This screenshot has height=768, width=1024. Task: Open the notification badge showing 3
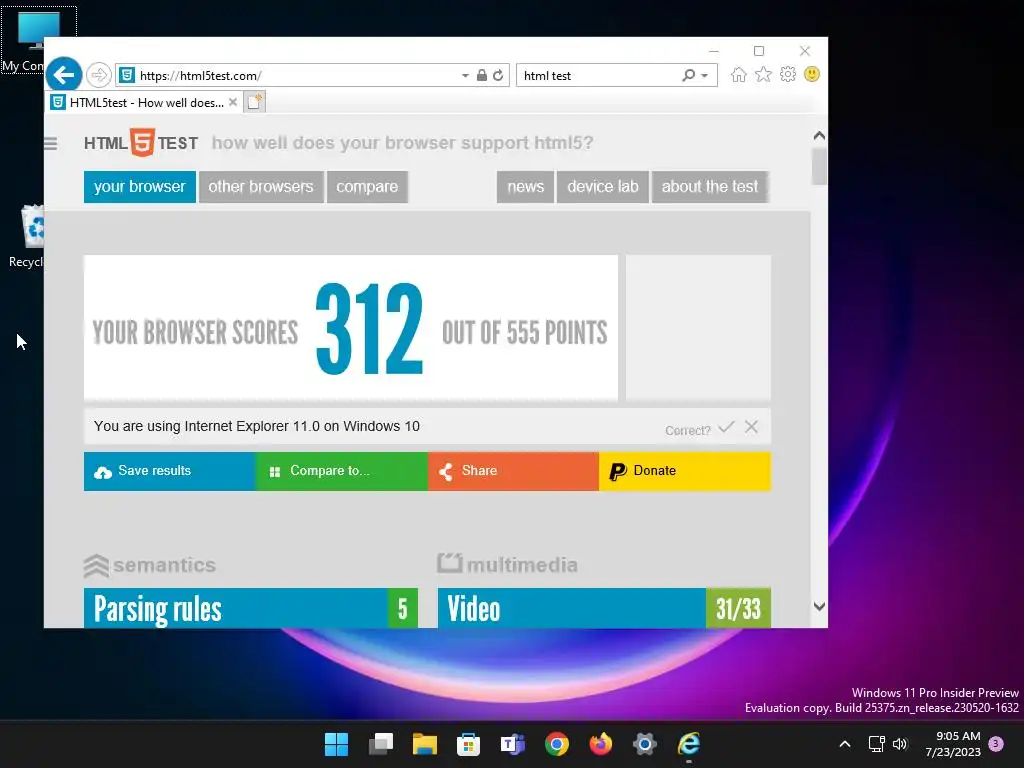996,743
